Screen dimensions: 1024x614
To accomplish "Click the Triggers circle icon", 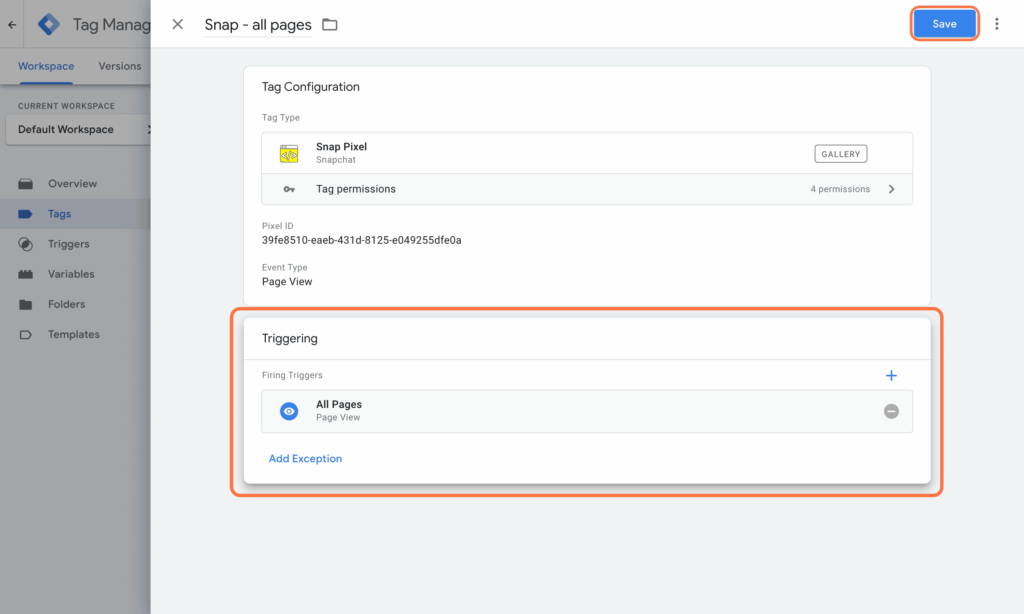I will click(25, 244).
